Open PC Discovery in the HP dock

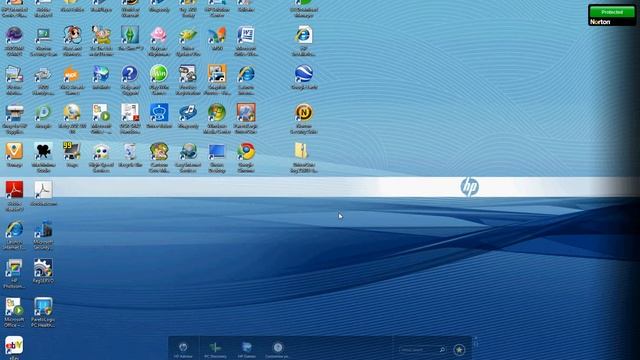(215, 349)
